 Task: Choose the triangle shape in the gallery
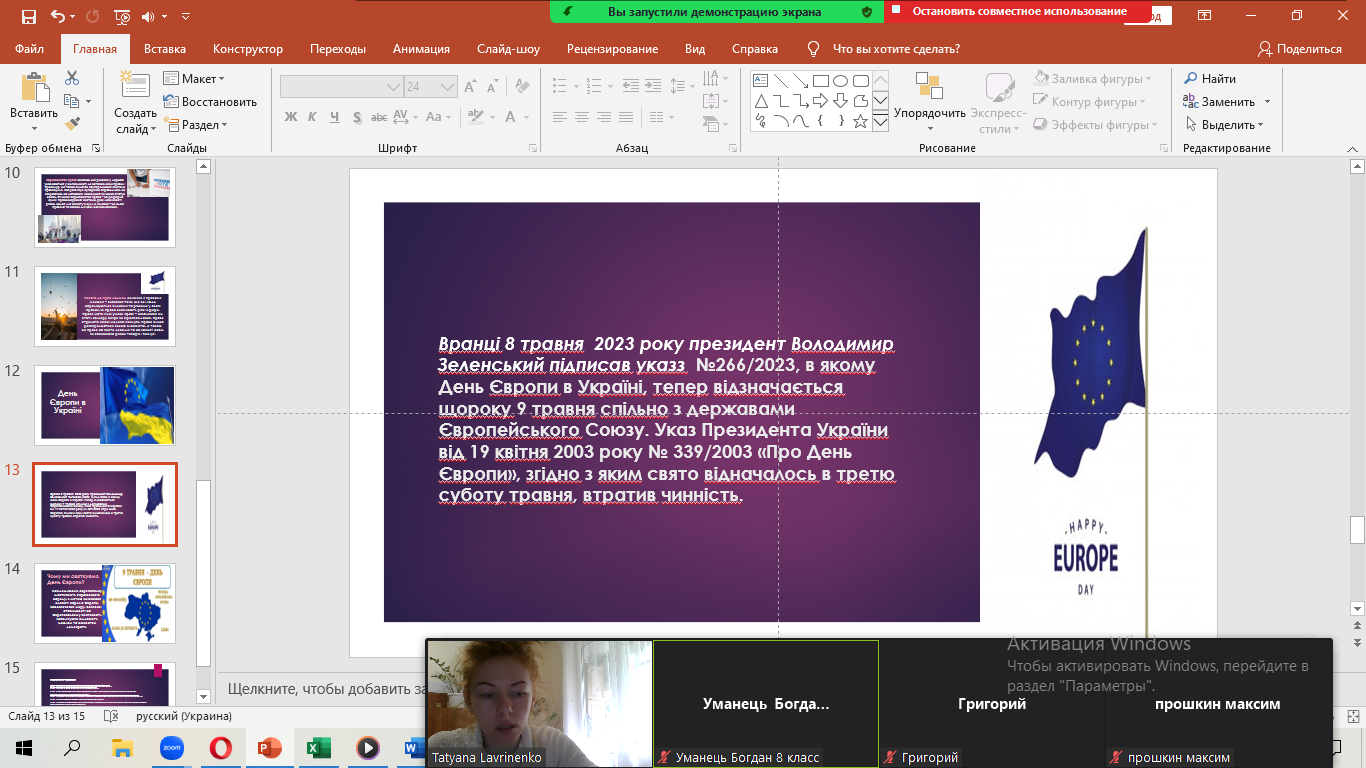(x=760, y=101)
